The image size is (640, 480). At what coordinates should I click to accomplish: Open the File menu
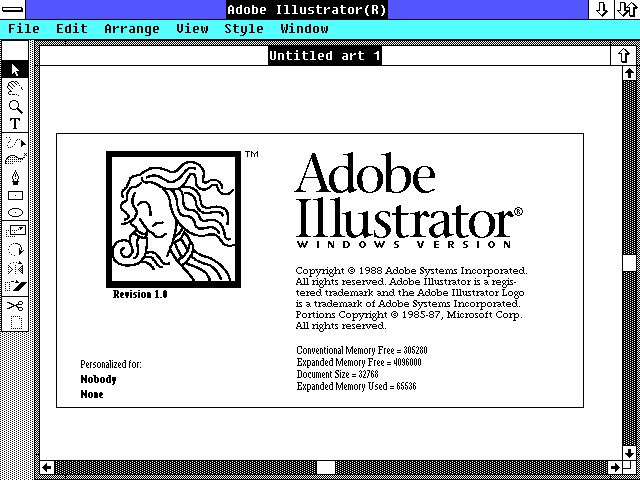click(x=24, y=29)
